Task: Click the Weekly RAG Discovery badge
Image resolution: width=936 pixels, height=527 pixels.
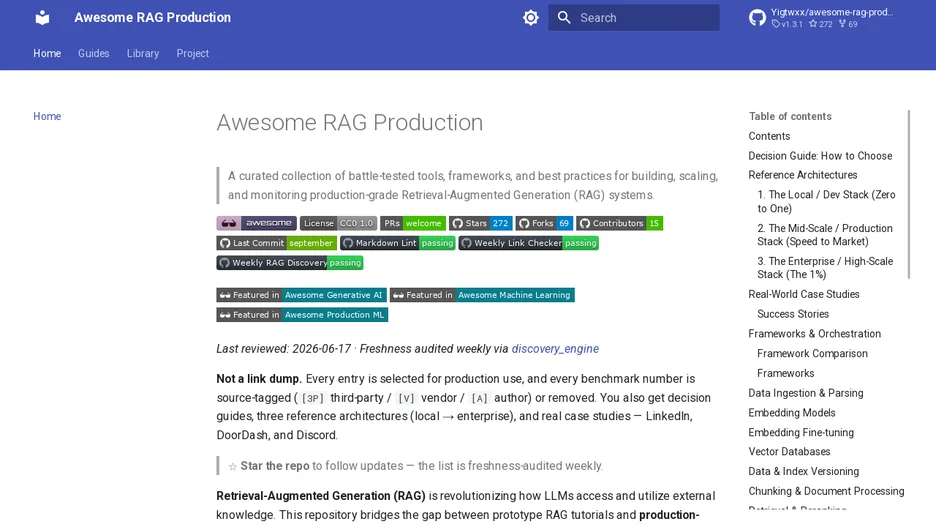Action: coord(290,263)
